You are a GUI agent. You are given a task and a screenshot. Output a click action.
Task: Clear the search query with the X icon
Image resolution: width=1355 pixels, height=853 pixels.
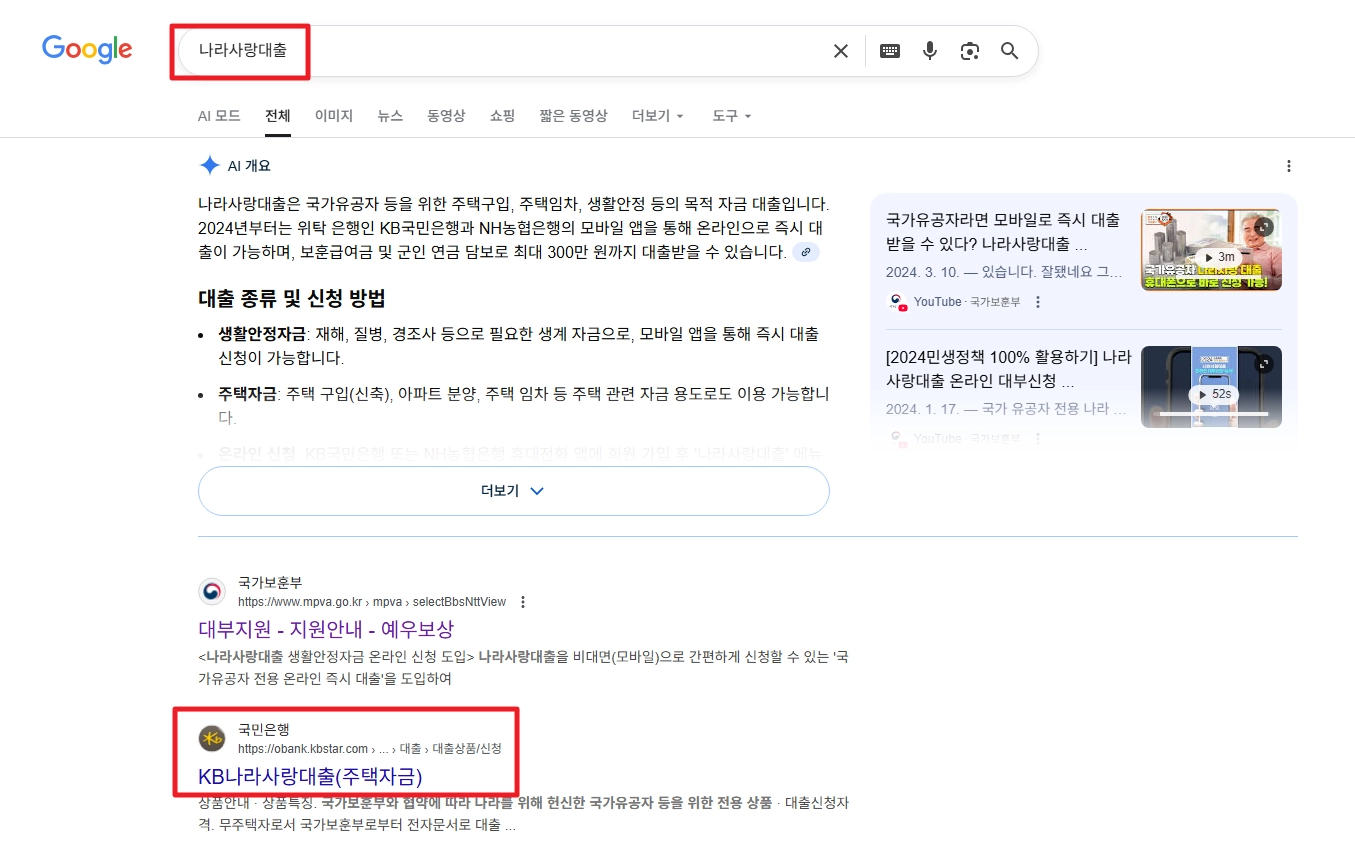tap(841, 50)
